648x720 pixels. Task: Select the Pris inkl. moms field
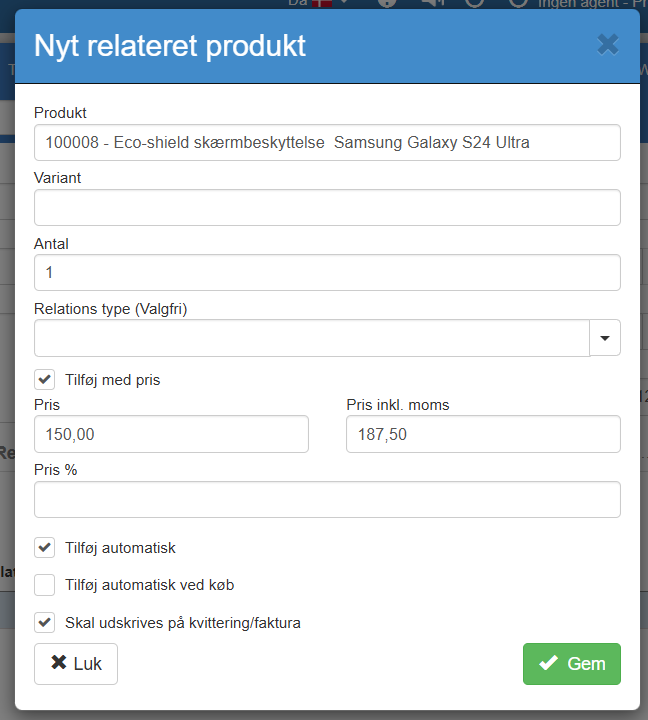coord(483,435)
